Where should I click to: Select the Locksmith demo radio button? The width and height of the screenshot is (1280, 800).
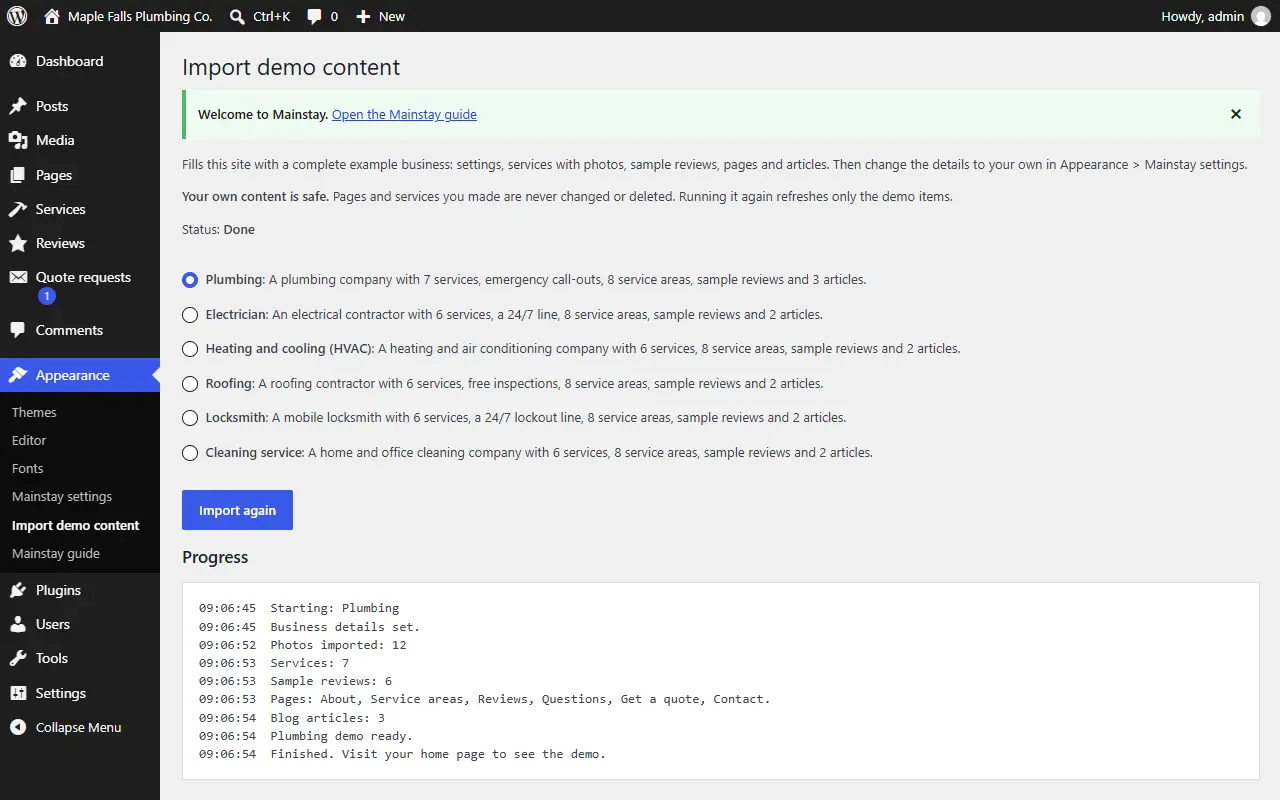coord(190,418)
